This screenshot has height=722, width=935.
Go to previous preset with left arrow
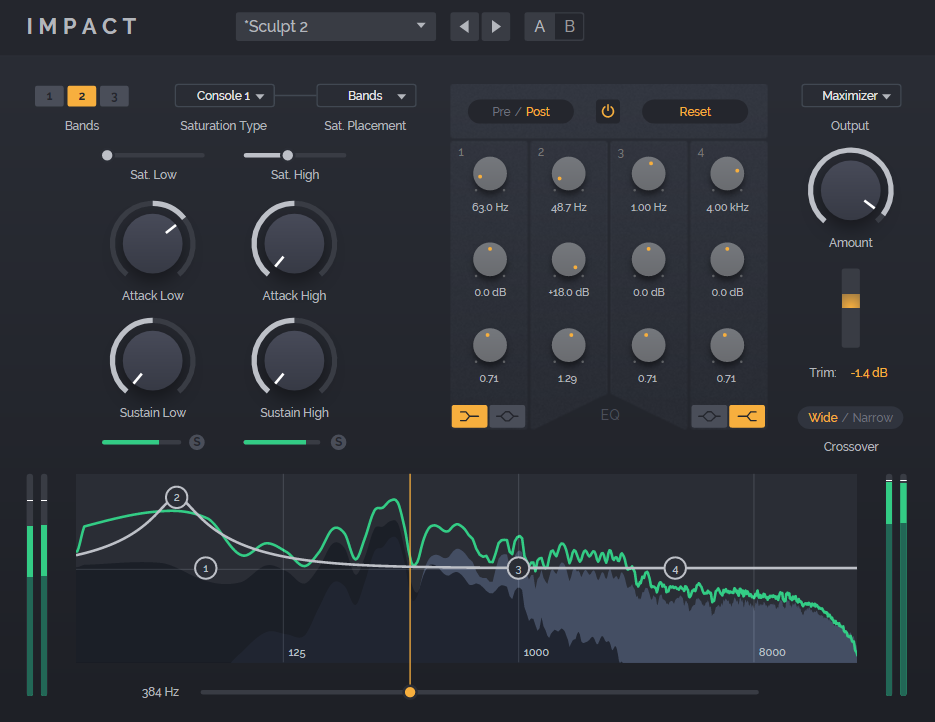464,27
